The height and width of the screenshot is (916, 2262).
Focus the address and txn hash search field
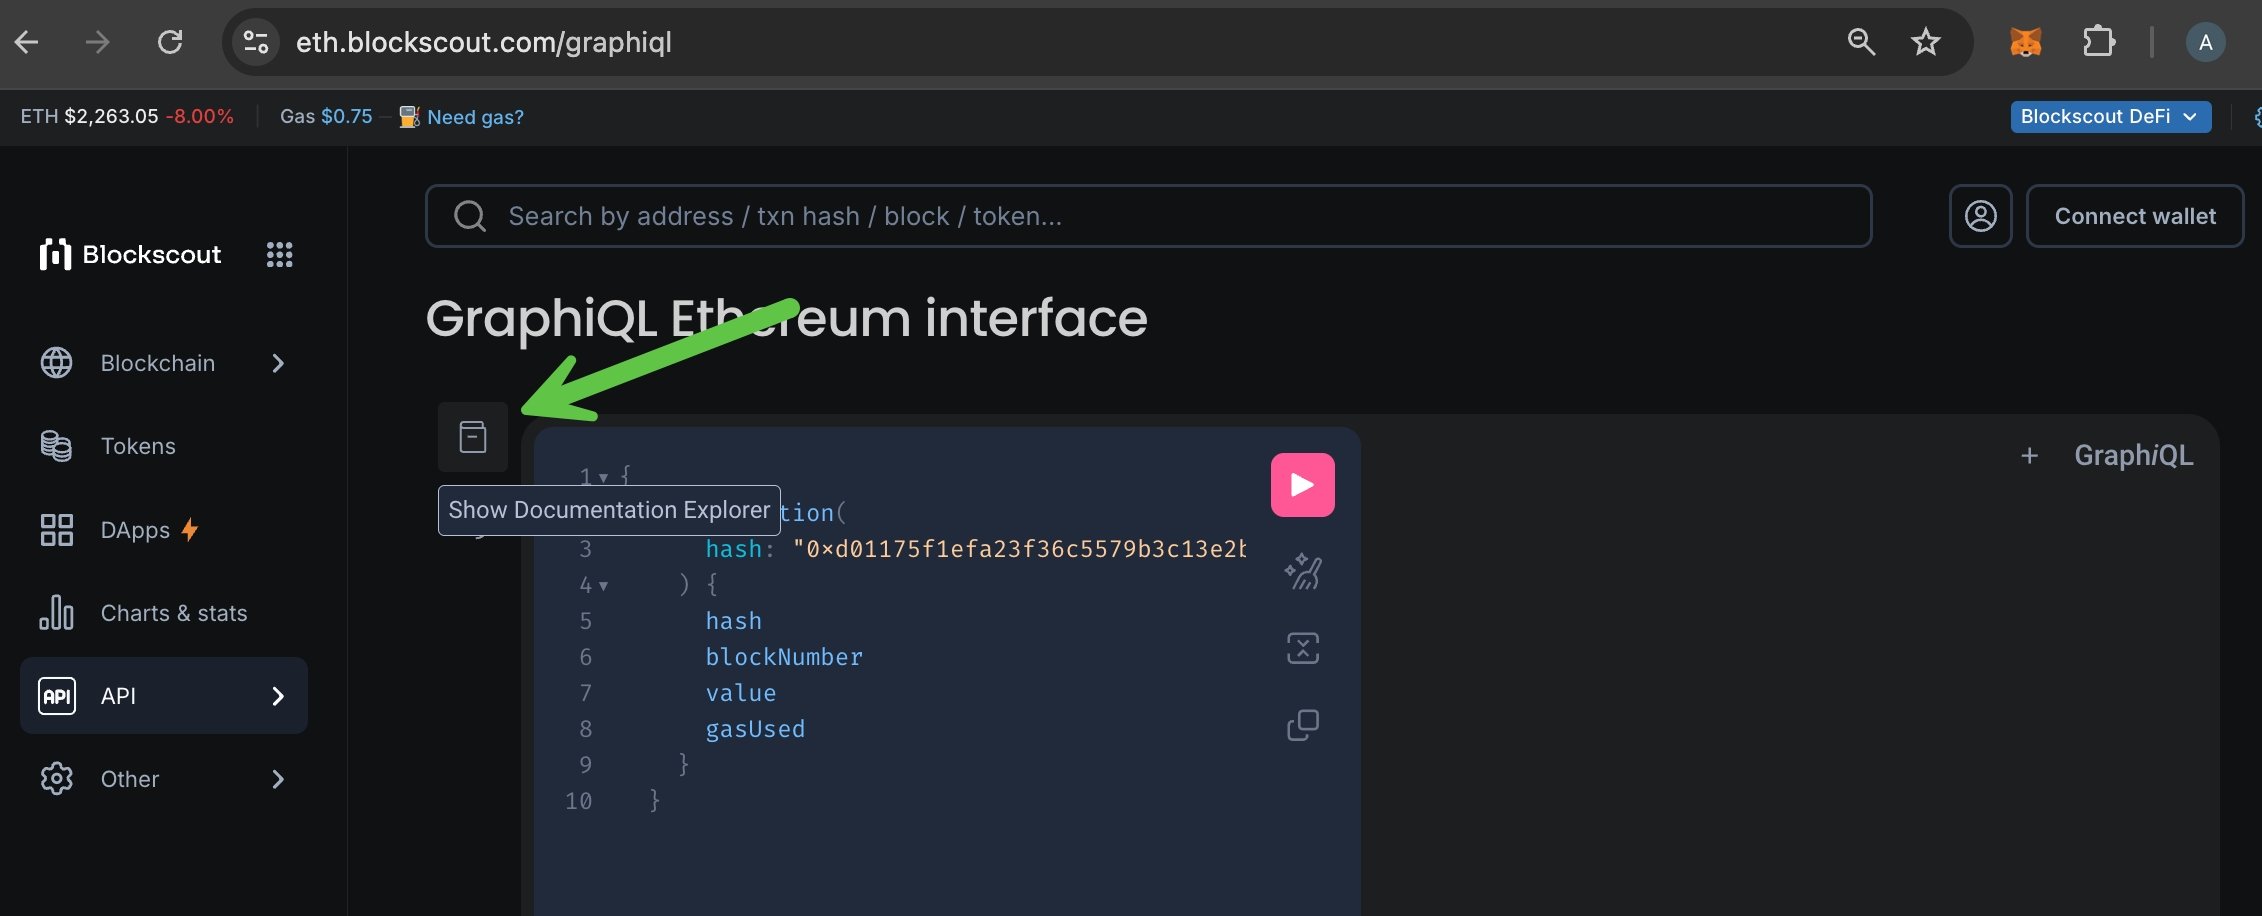coord(1148,216)
